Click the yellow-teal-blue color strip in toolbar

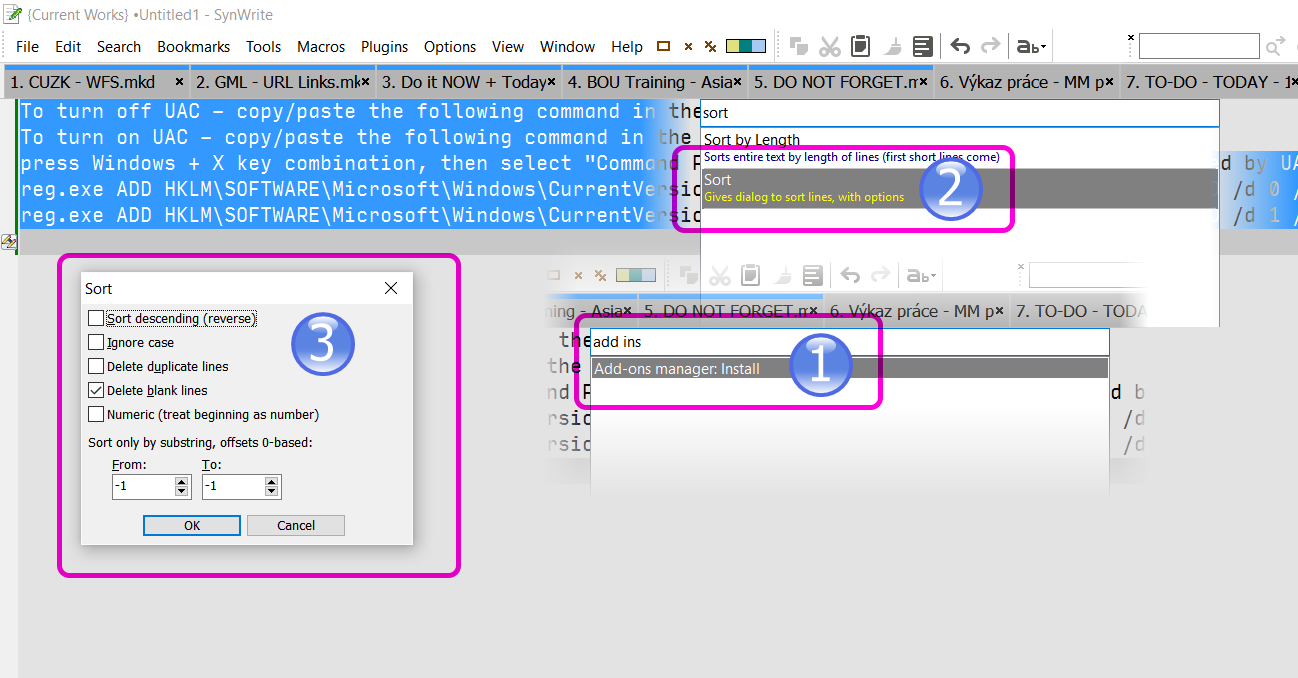coord(745,46)
